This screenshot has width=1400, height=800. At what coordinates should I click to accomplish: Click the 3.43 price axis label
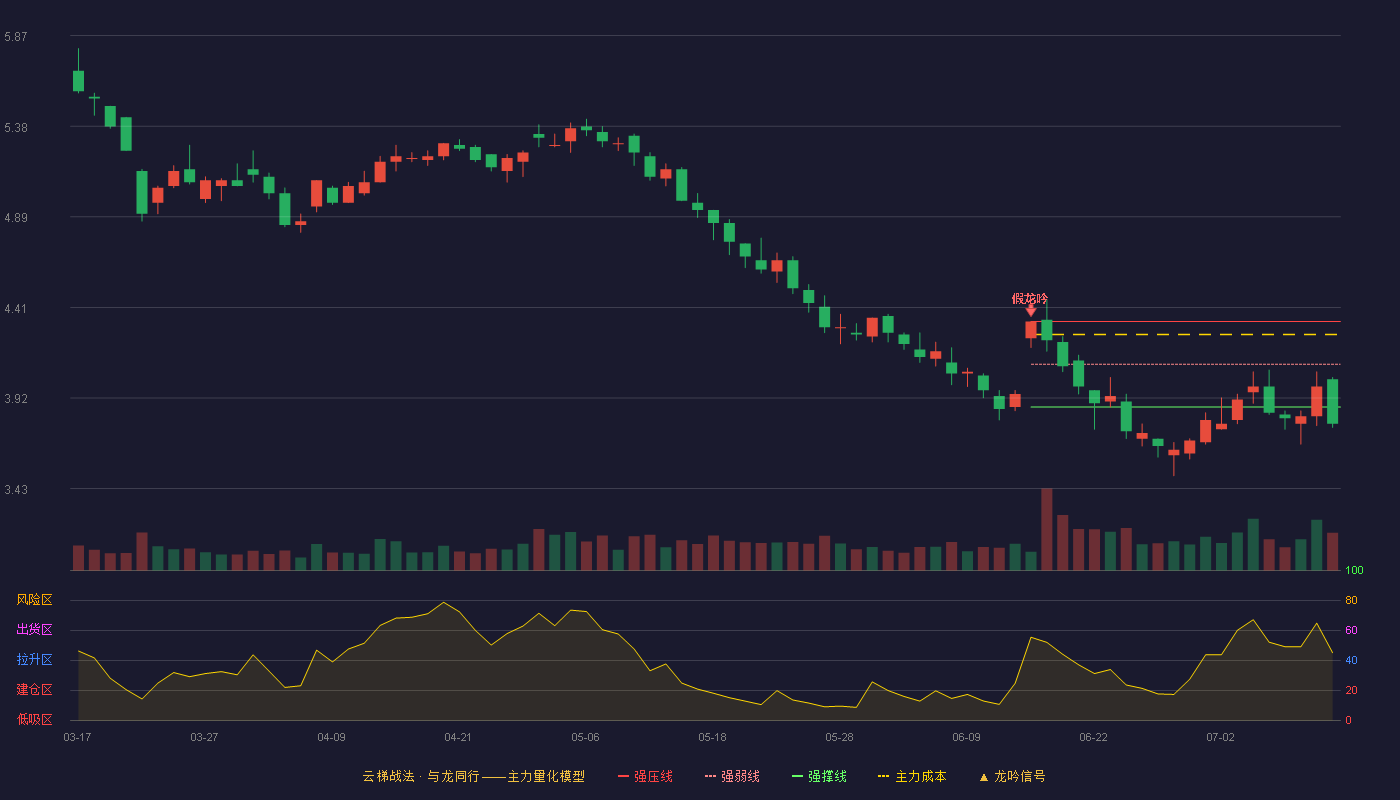16,490
